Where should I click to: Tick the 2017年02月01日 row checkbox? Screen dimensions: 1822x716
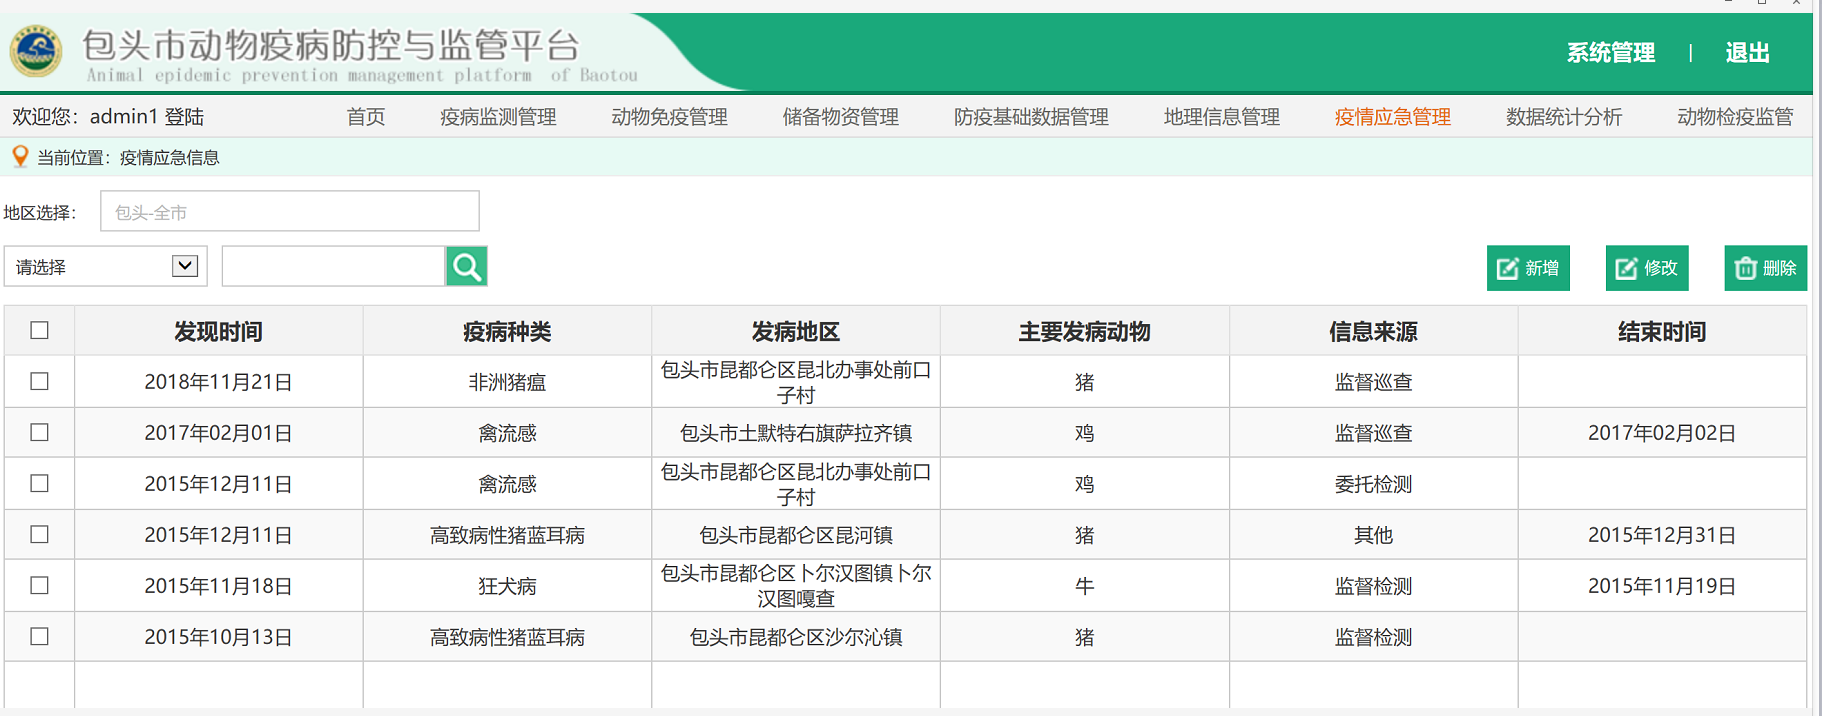point(40,433)
